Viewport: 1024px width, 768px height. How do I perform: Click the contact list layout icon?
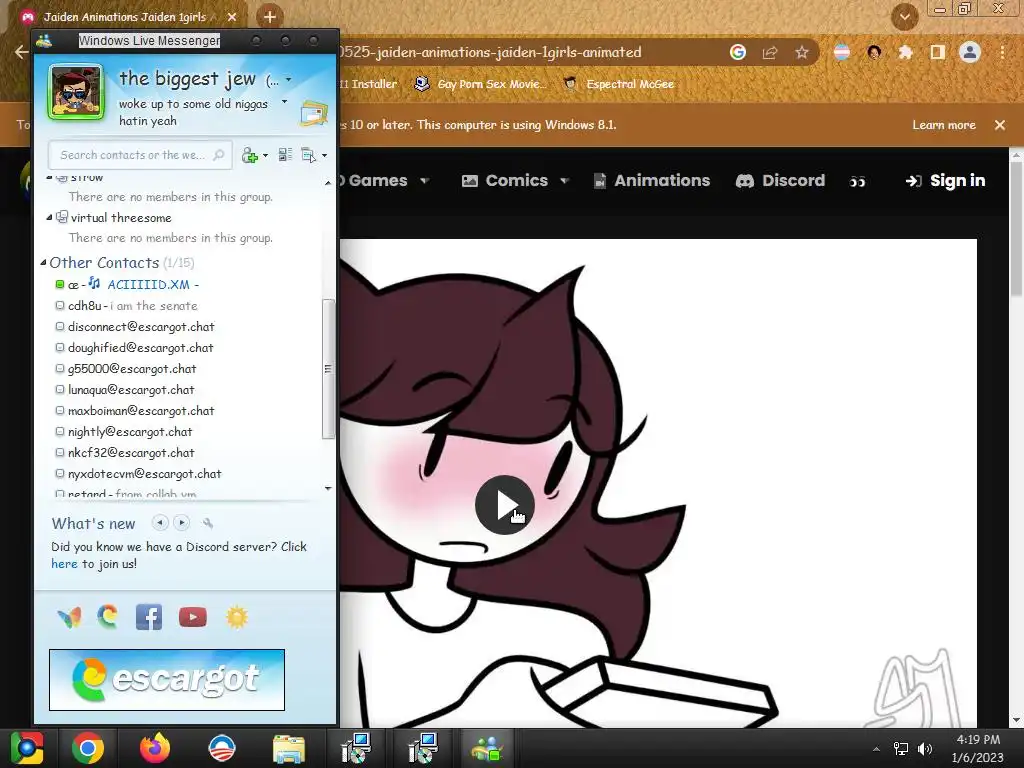click(285, 155)
